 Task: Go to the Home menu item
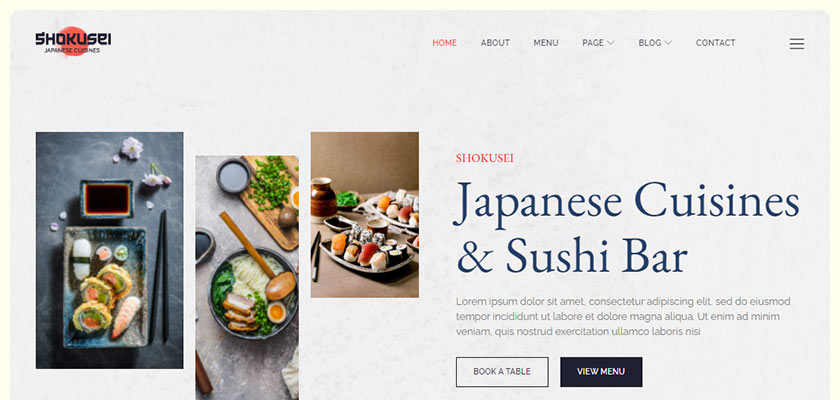point(445,43)
